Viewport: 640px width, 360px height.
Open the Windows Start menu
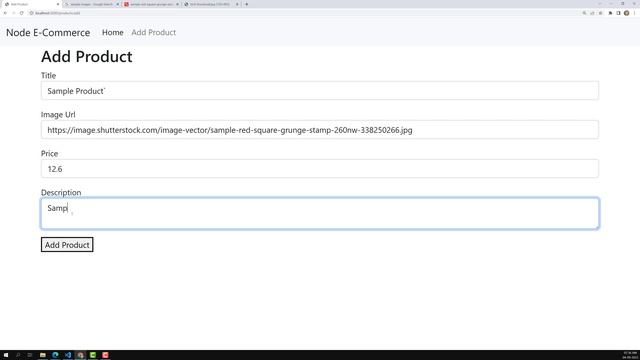(6, 355)
